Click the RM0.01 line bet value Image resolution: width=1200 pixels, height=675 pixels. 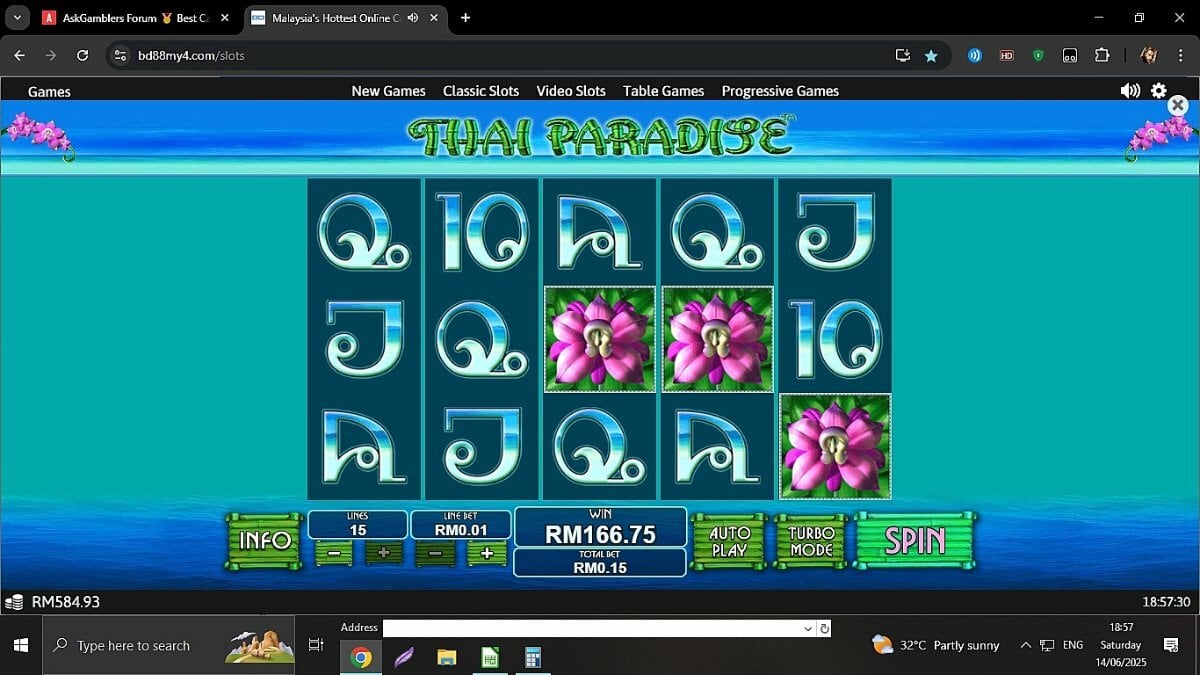(462, 530)
